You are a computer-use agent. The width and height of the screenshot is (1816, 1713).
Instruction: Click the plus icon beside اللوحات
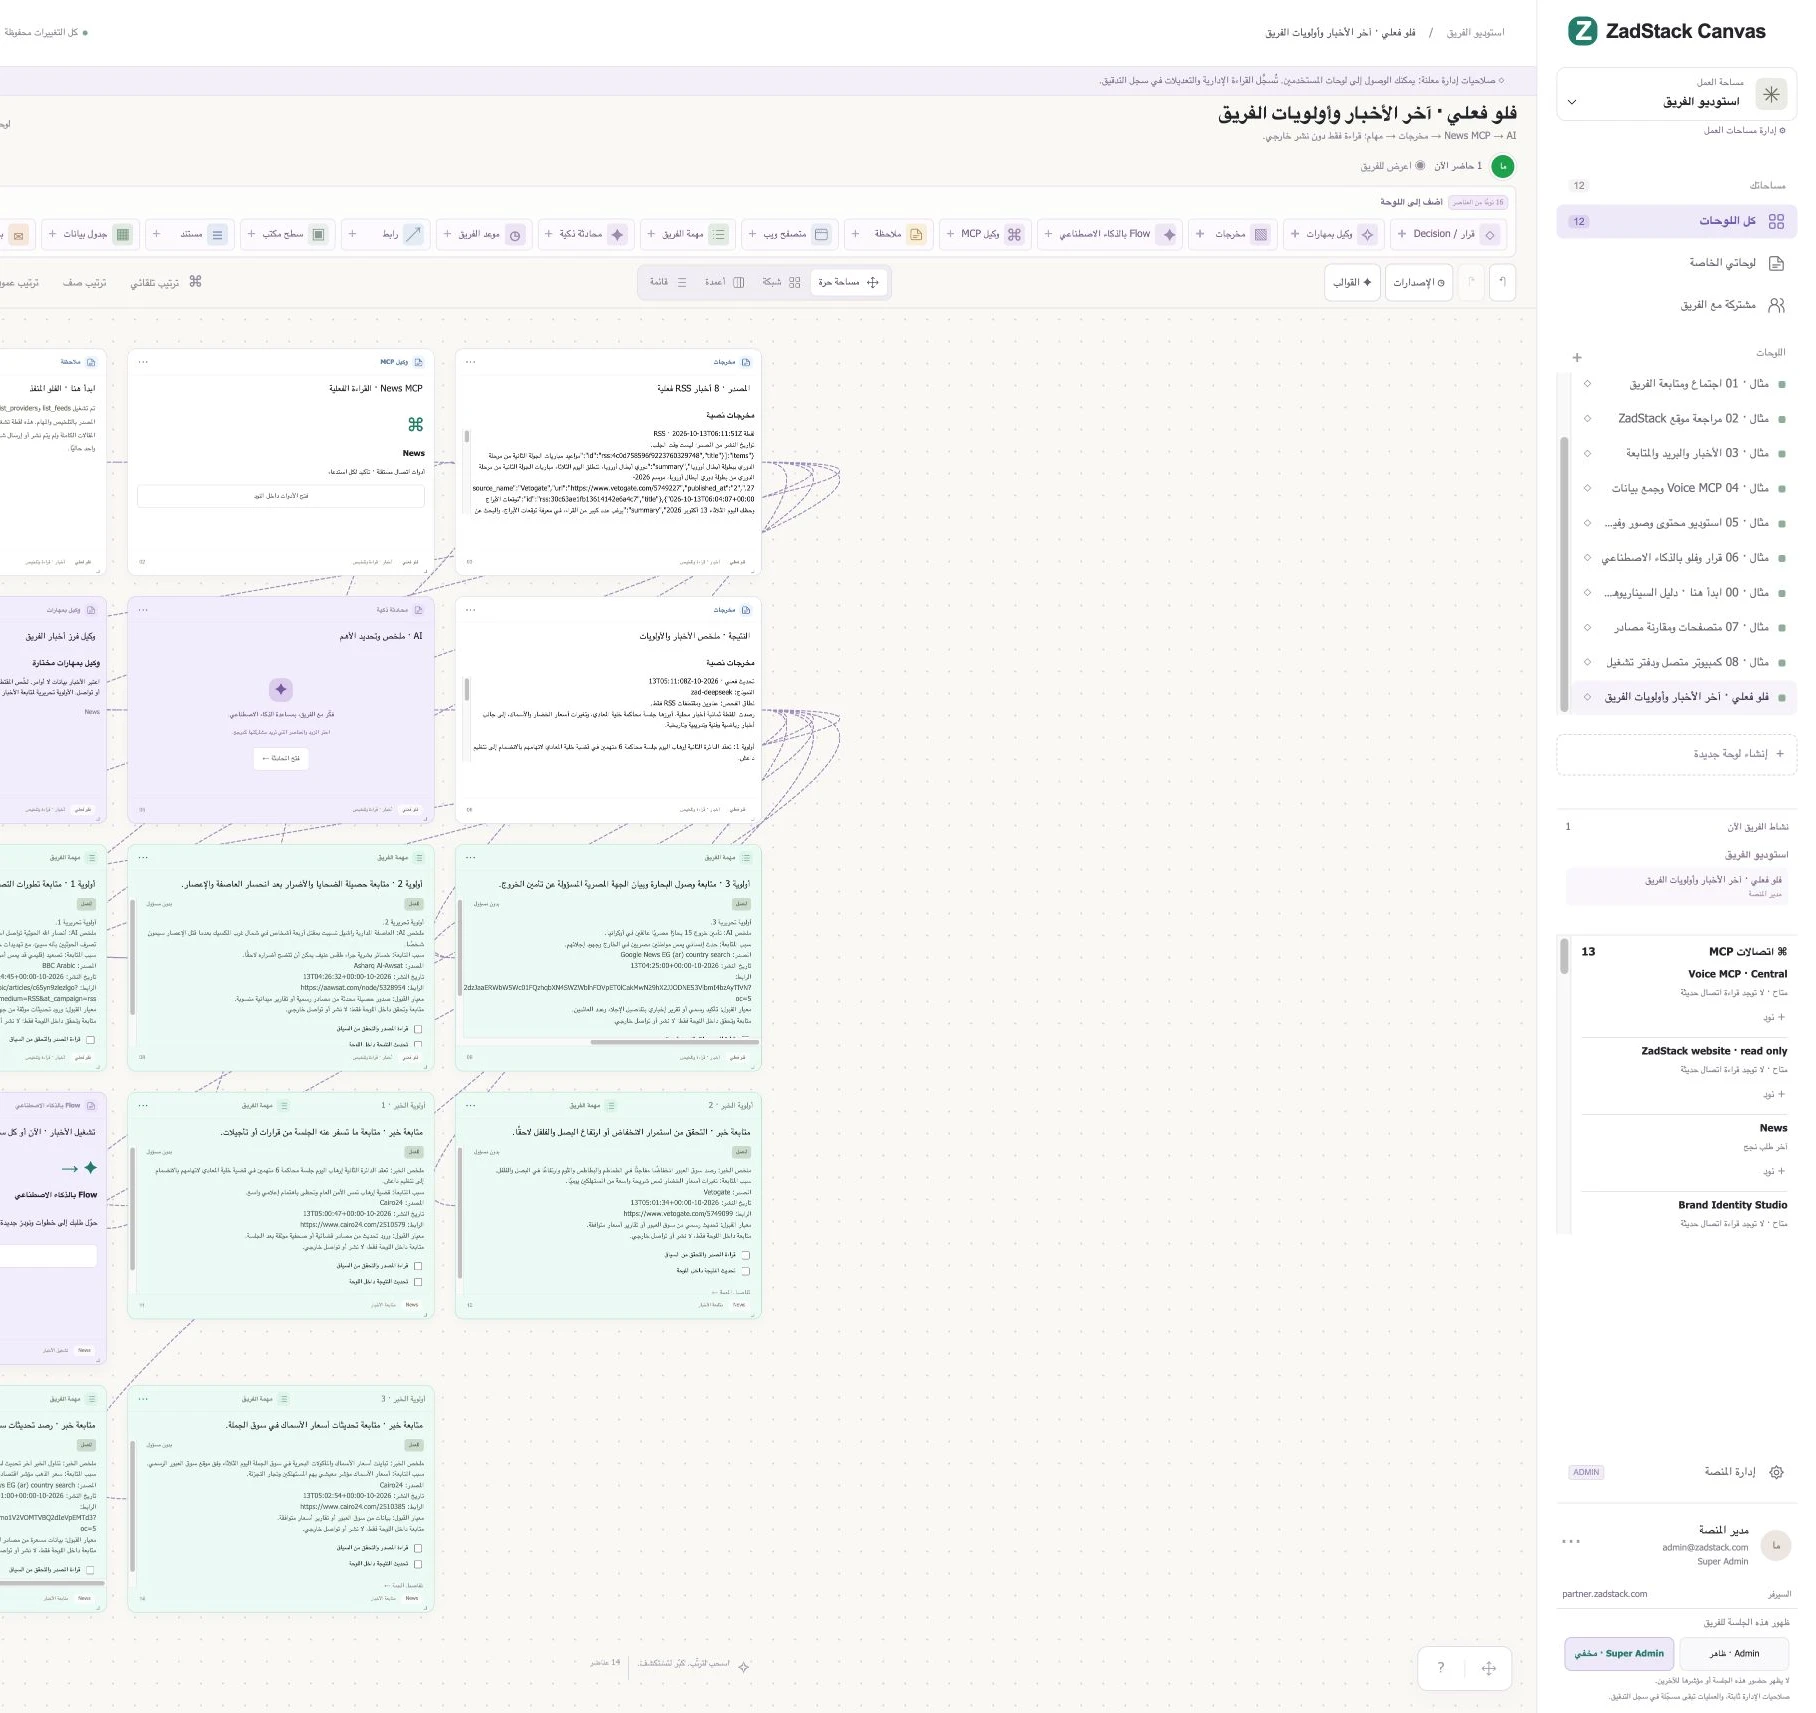click(1577, 357)
